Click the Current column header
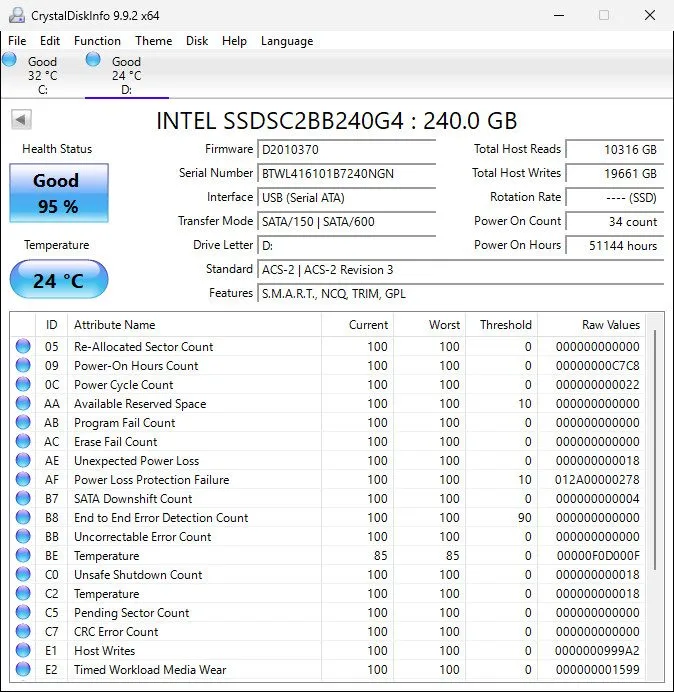Image resolution: width=674 pixels, height=692 pixels. [357, 325]
